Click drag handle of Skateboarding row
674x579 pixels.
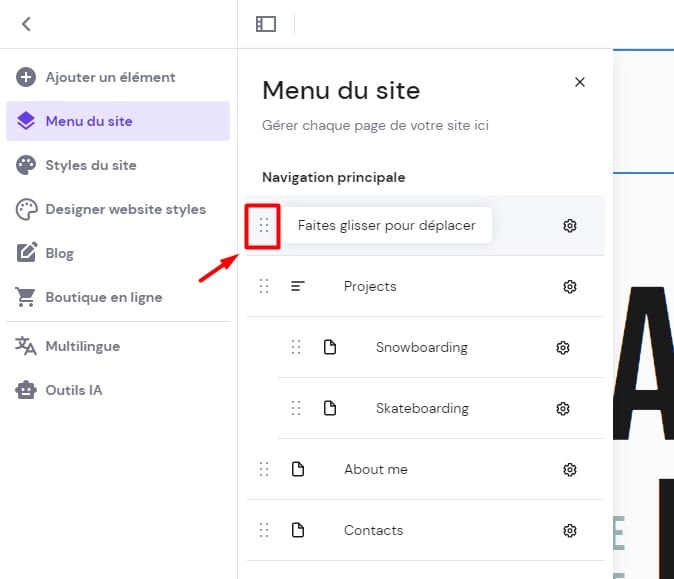(x=296, y=408)
